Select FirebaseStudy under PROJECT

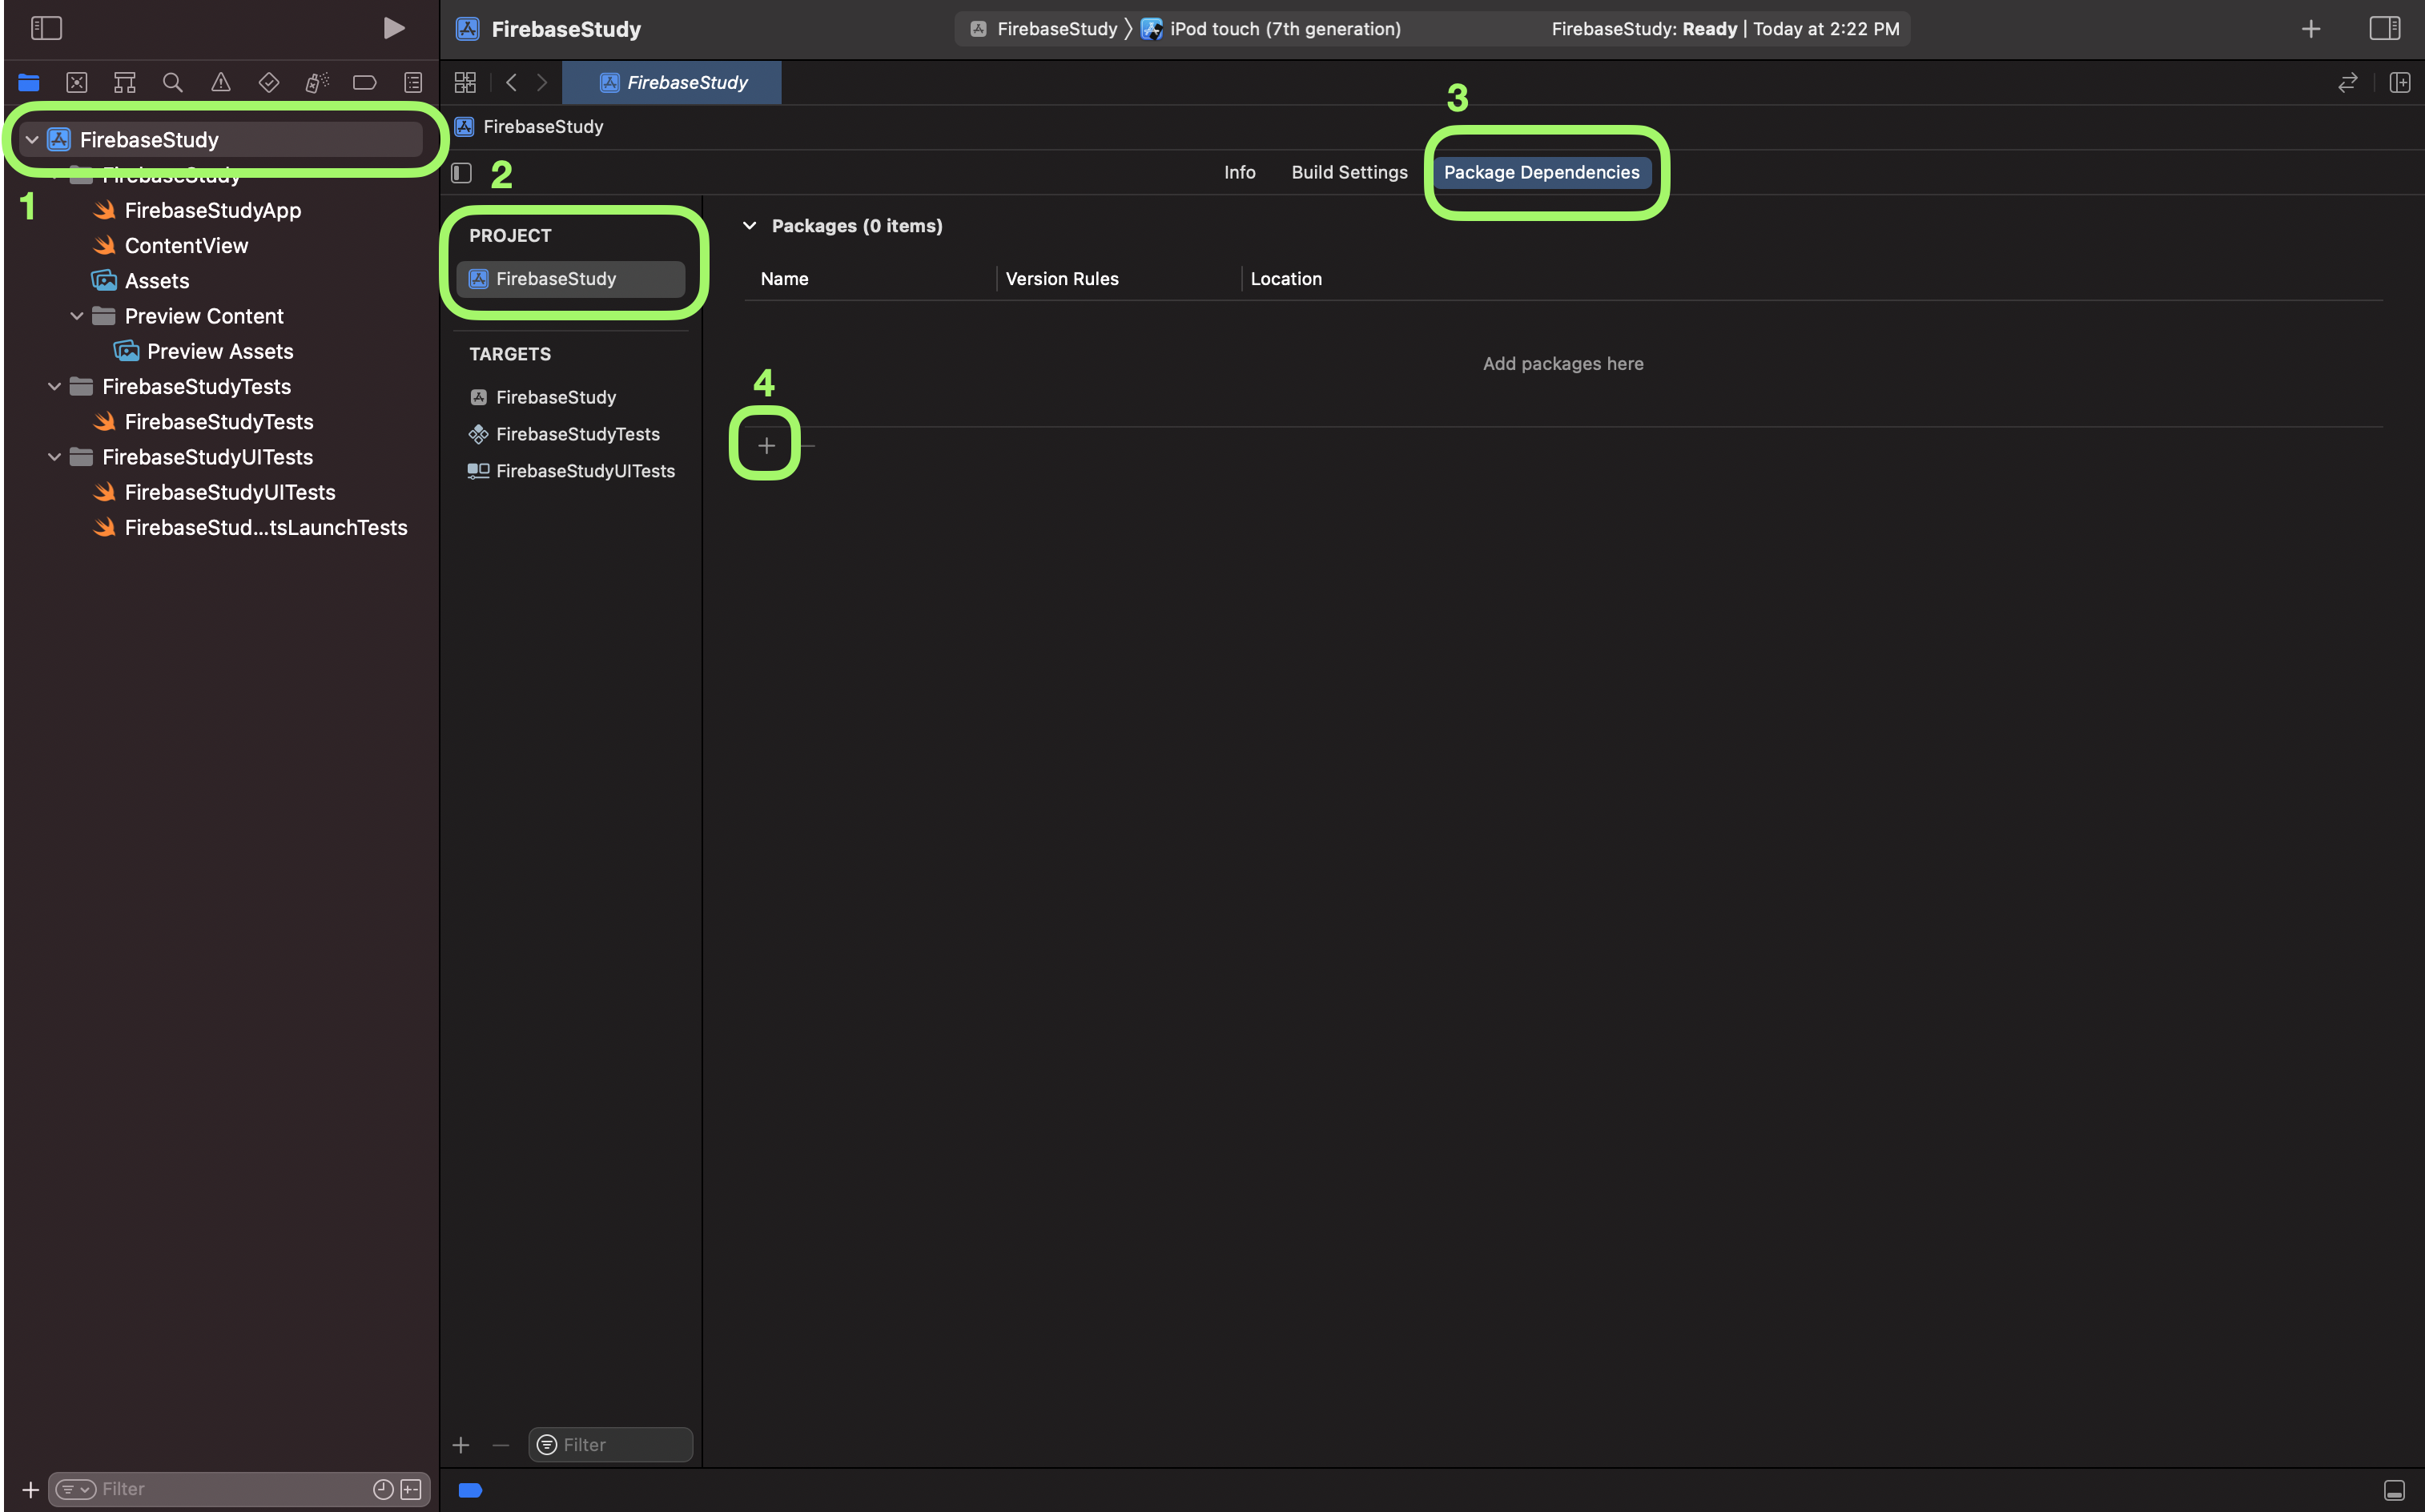(x=571, y=279)
